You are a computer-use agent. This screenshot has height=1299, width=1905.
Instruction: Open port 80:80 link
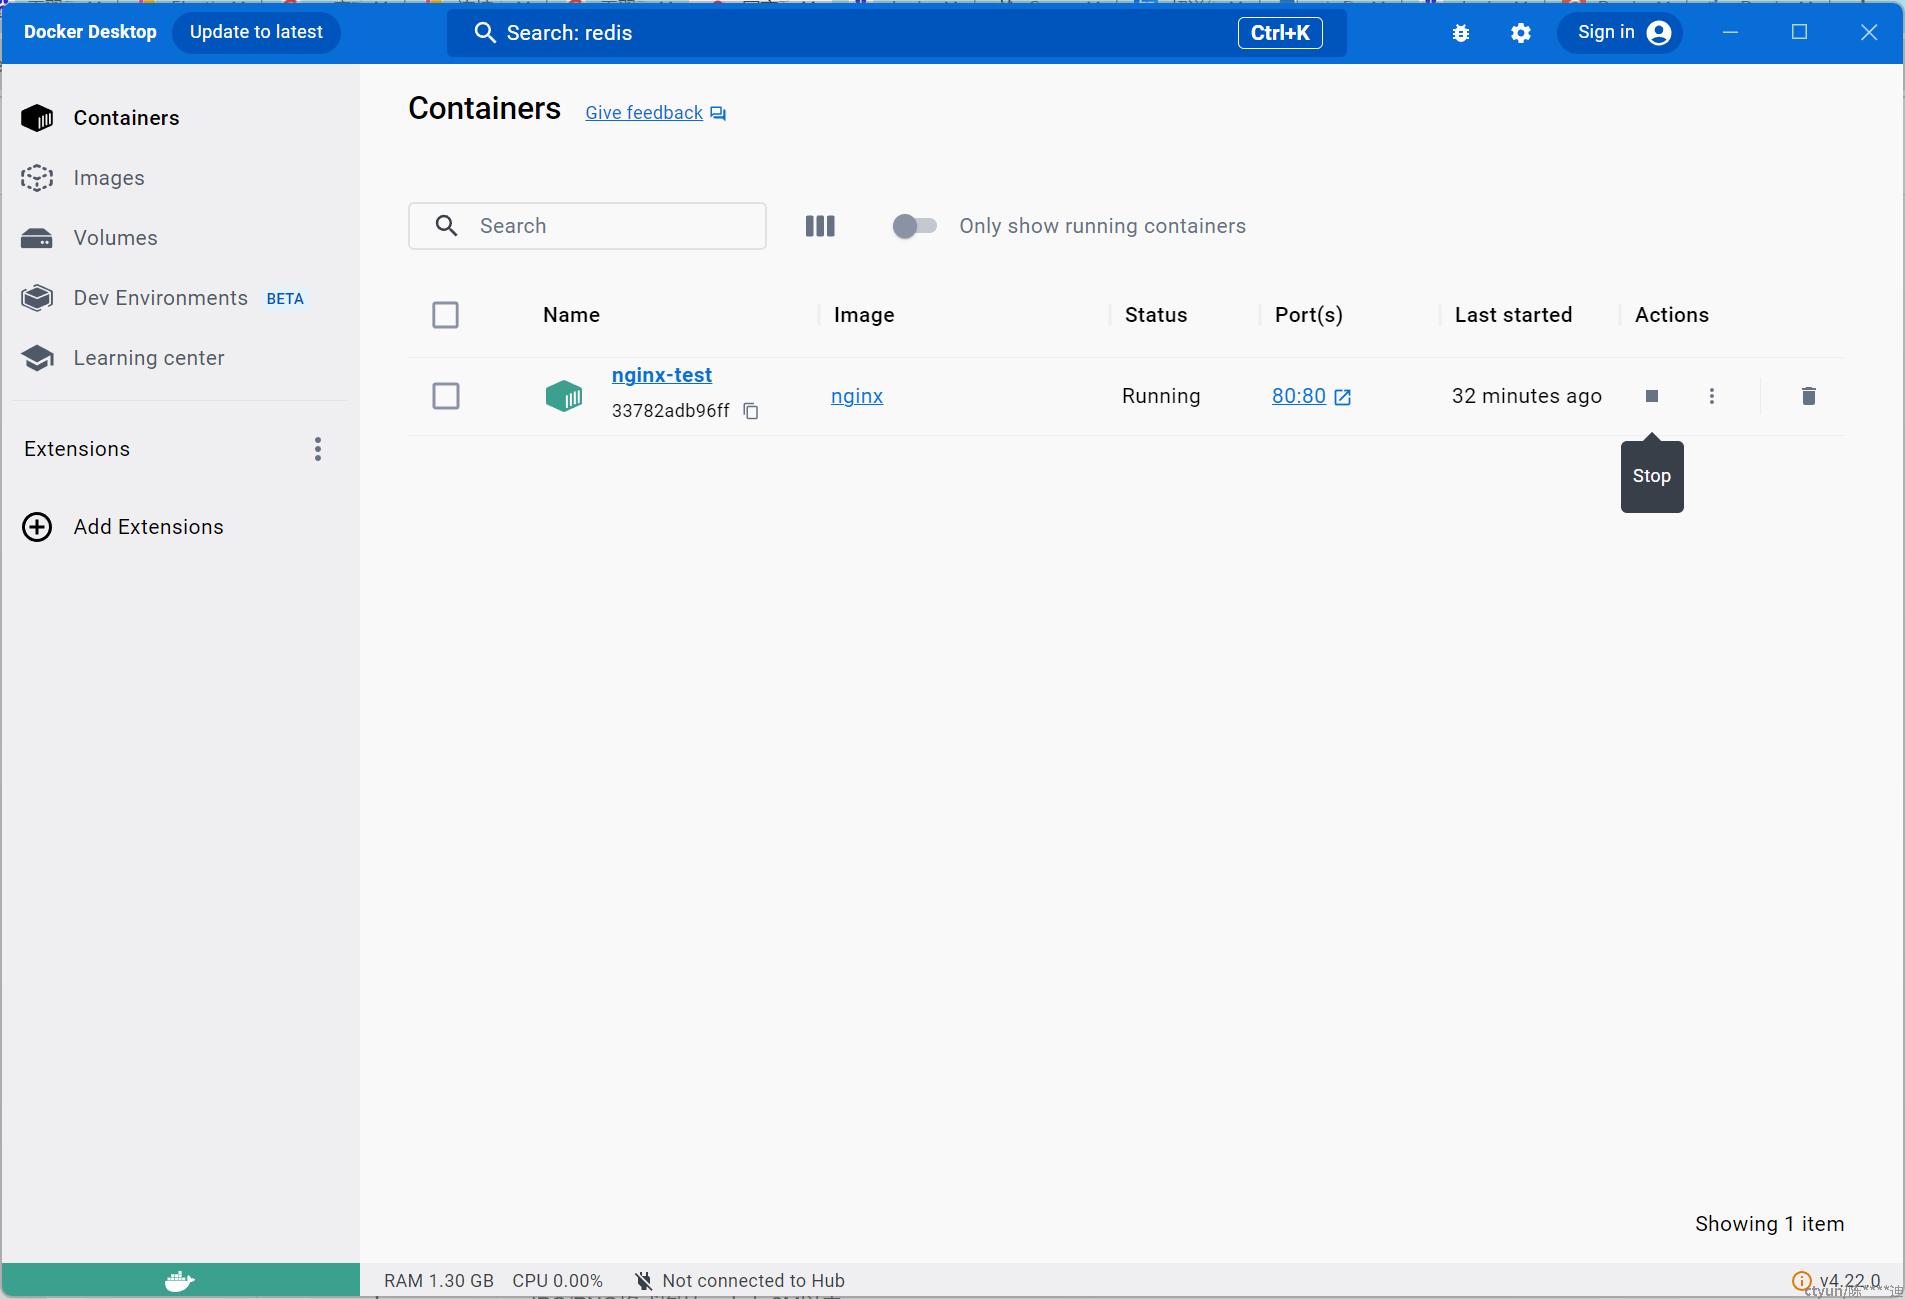1299,396
